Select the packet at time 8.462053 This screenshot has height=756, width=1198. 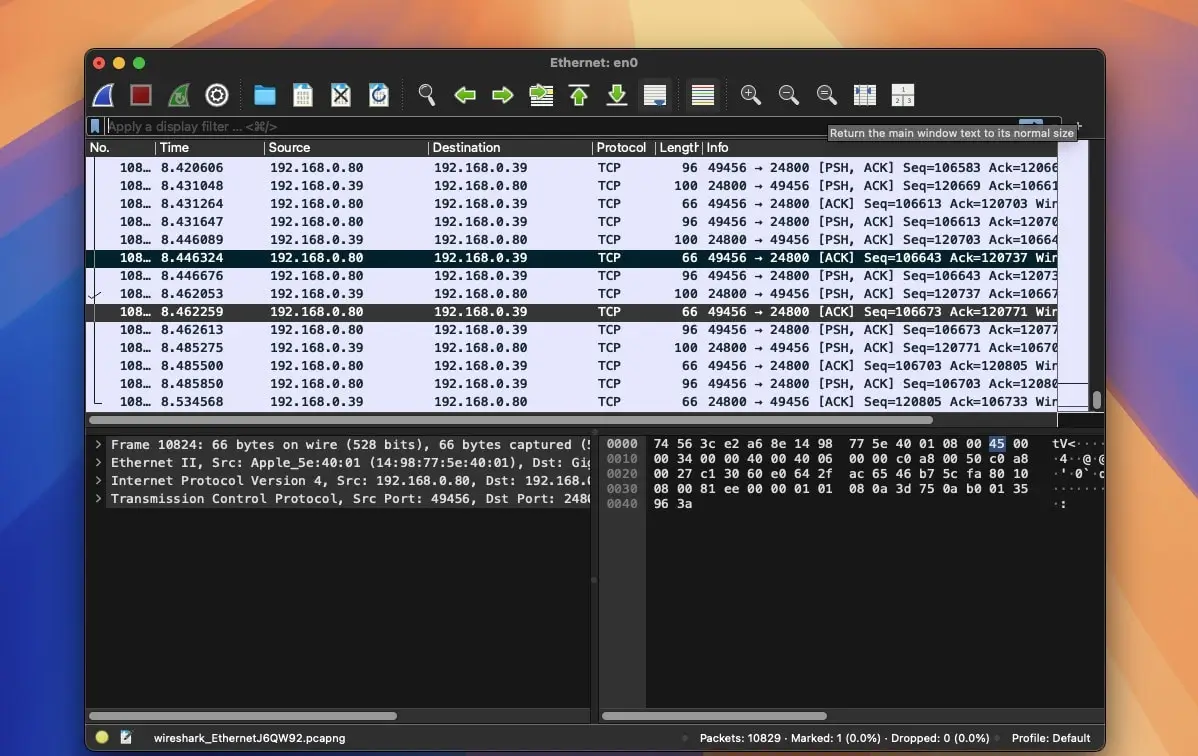point(572,294)
